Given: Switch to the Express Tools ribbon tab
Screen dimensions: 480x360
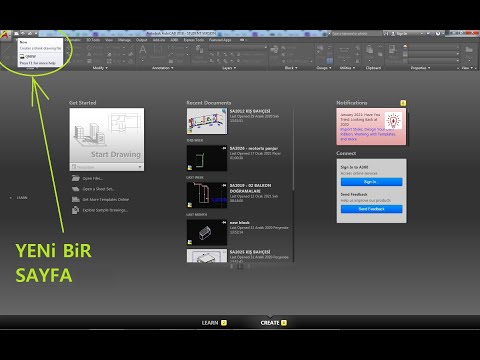Looking at the screenshot, I should (194, 40).
